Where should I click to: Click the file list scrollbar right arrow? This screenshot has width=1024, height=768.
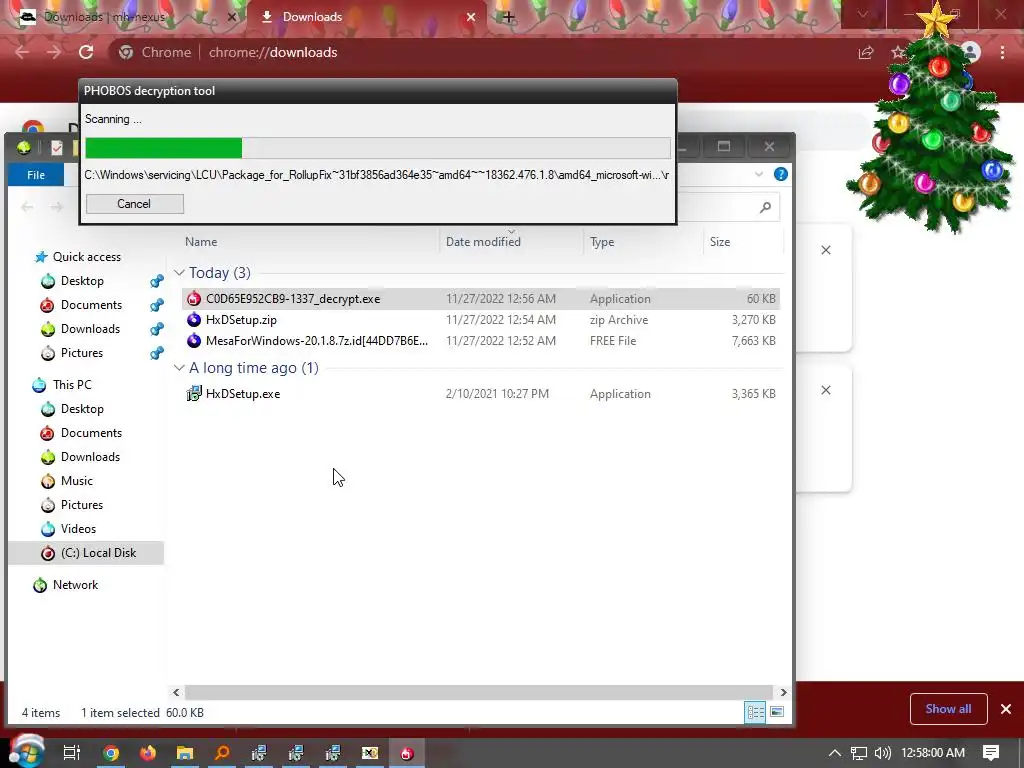[x=783, y=692]
